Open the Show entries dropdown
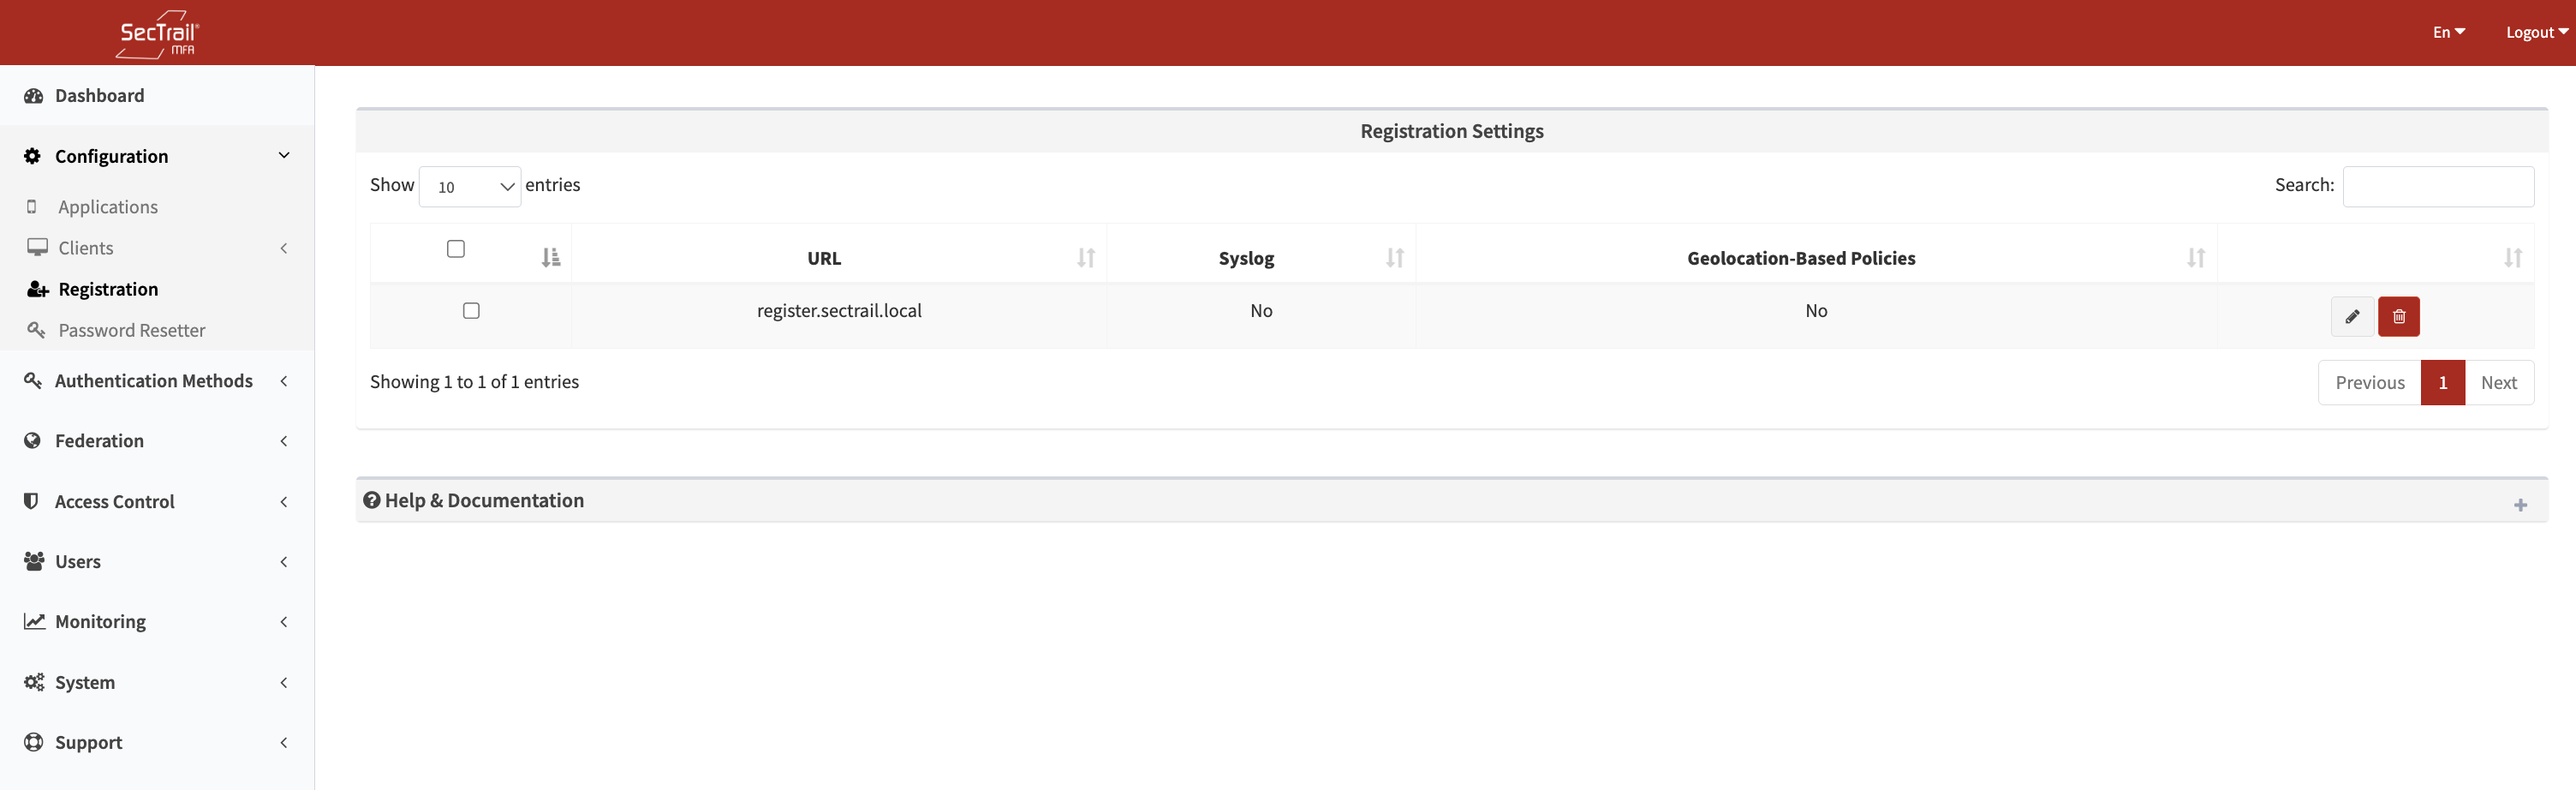This screenshot has width=2576, height=790. pos(469,186)
